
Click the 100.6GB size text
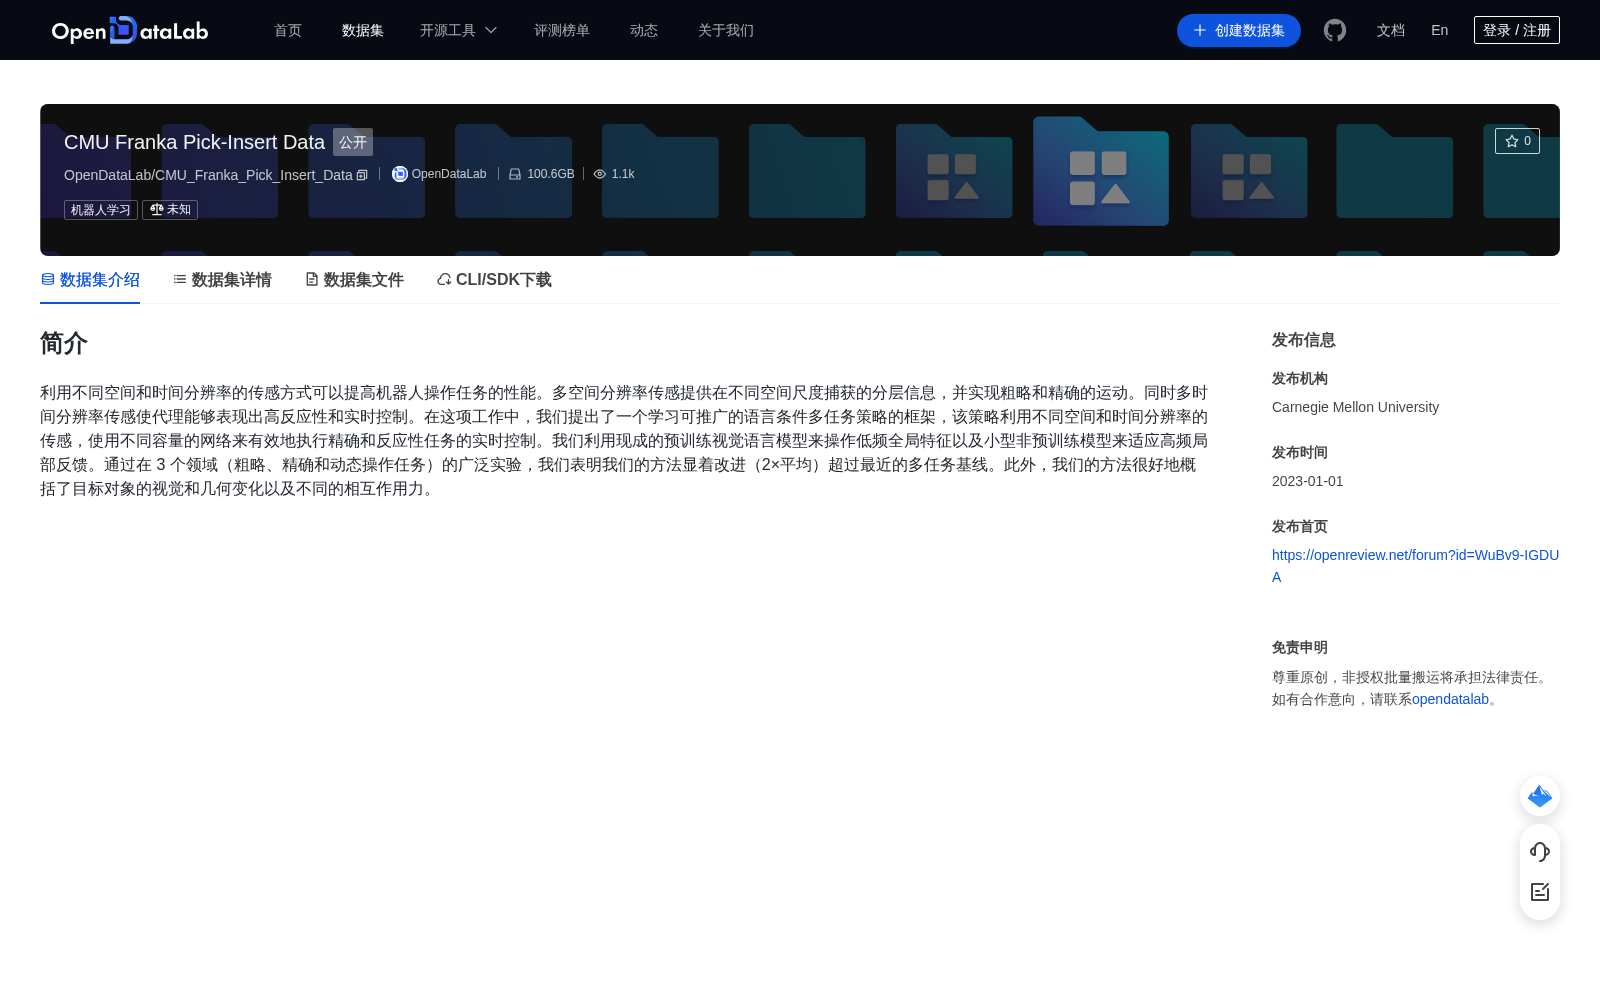point(551,174)
